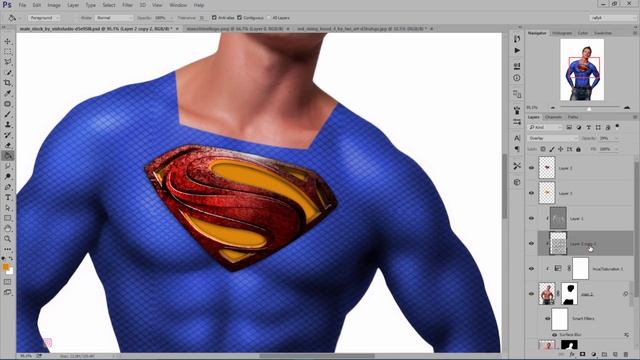Select the Lasso tool
The width and height of the screenshot is (640, 360).
8,62
